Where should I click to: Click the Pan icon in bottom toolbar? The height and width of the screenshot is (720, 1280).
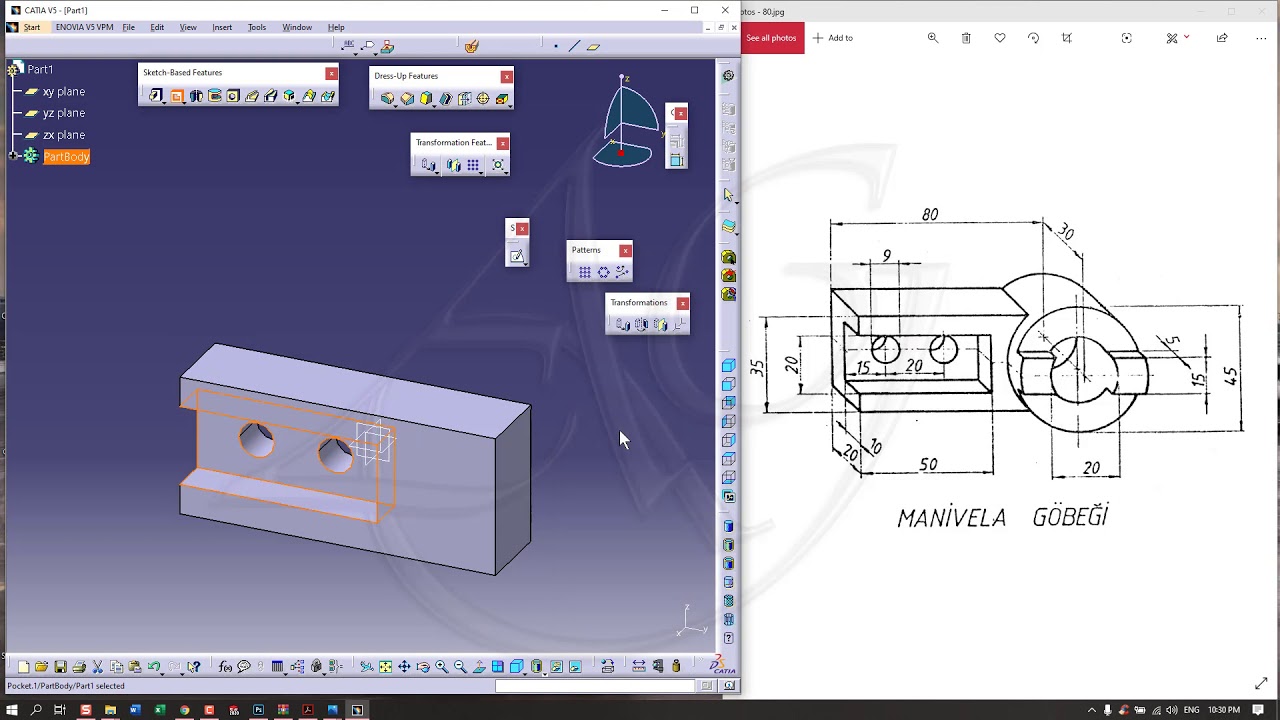click(404, 667)
